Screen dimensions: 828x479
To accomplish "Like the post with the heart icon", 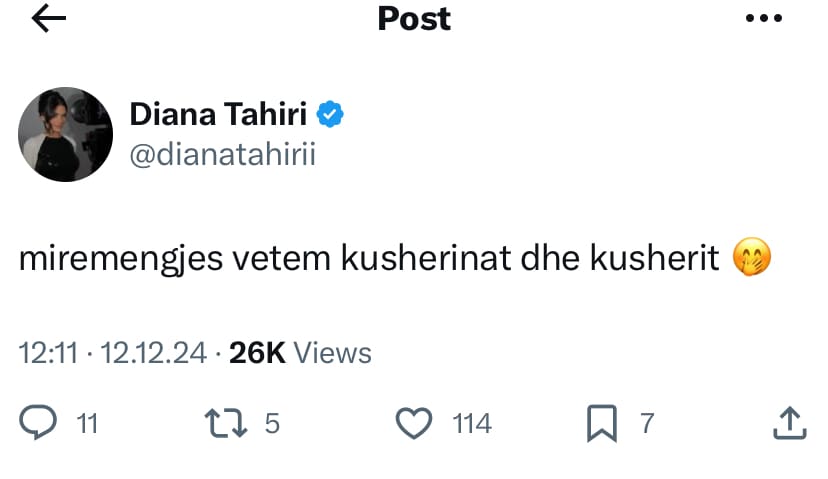I will (413, 424).
